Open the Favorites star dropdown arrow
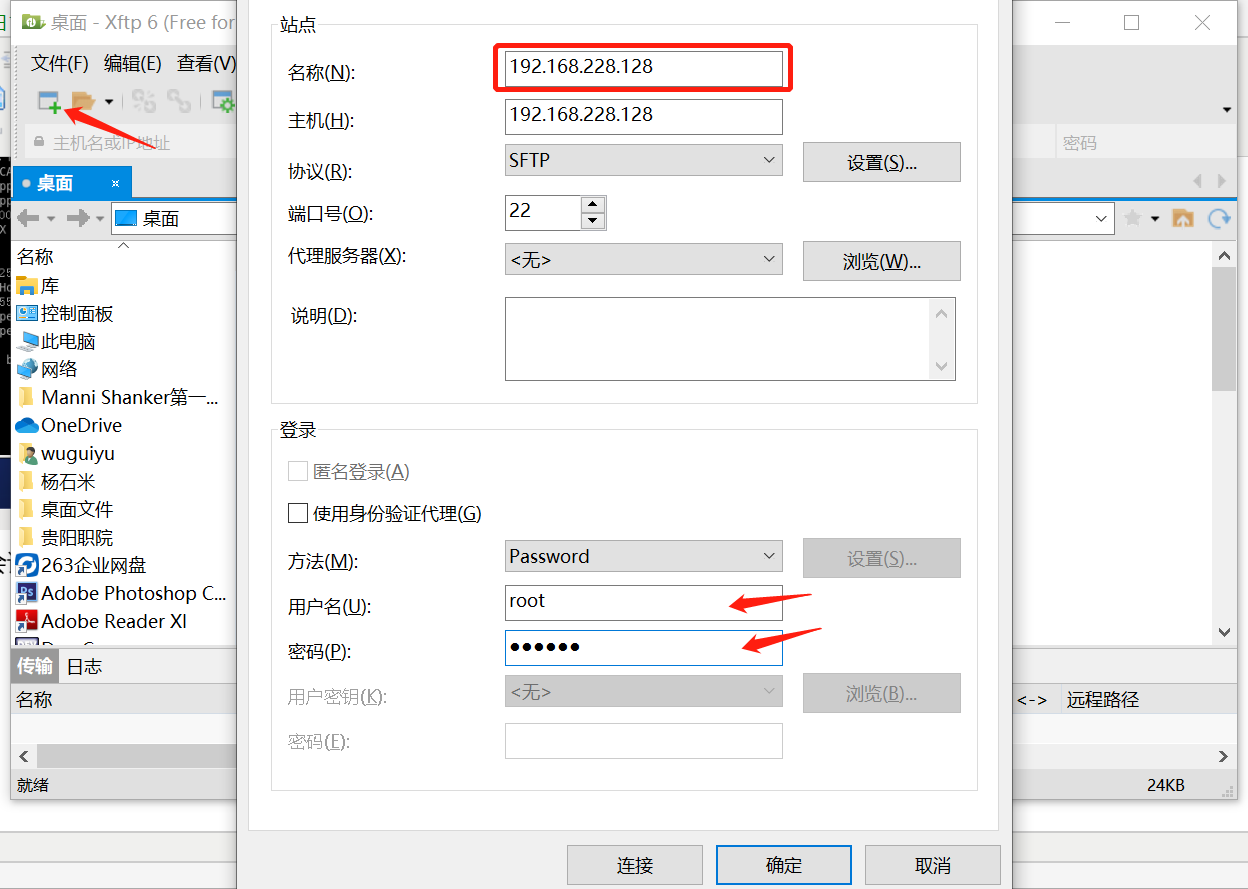Viewport: 1248px width, 889px height. click(x=1155, y=219)
